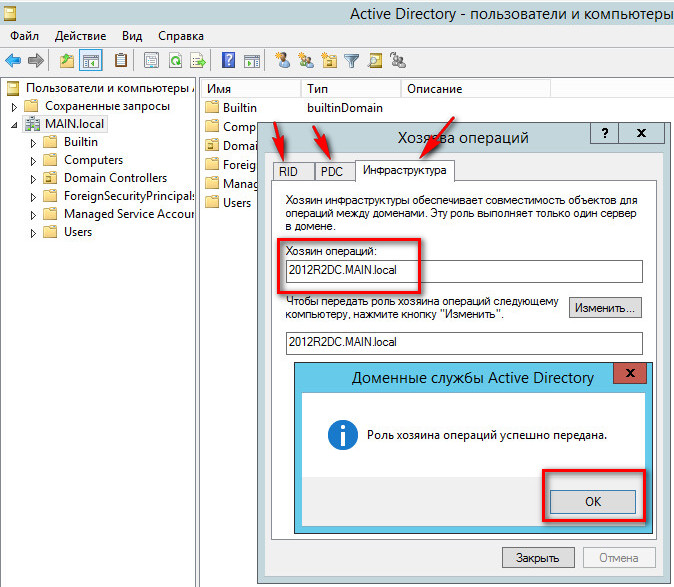The width and height of the screenshot is (674, 587).
Task: Go up one level with folder-arrow icon
Action: (67, 61)
